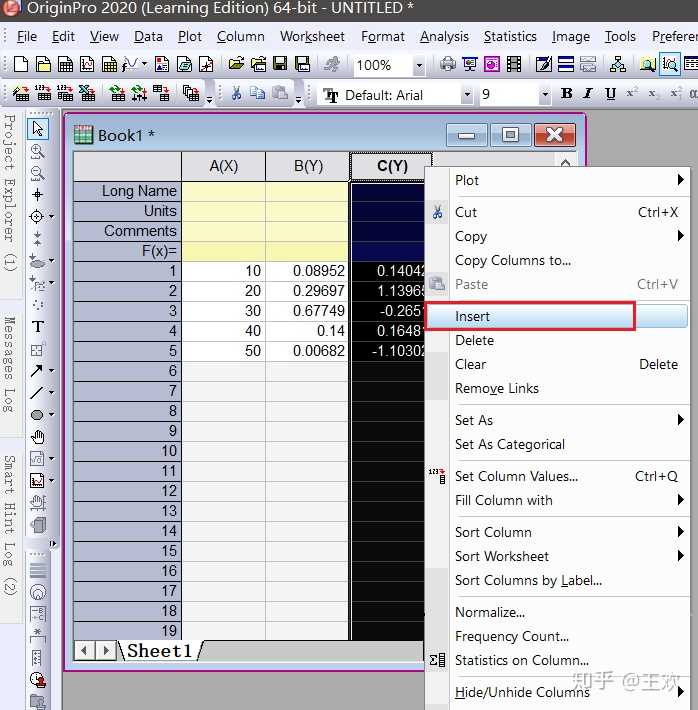The height and width of the screenshot is (710, 698).
Task: Open the Tools menu
Action: pos(620,36)
